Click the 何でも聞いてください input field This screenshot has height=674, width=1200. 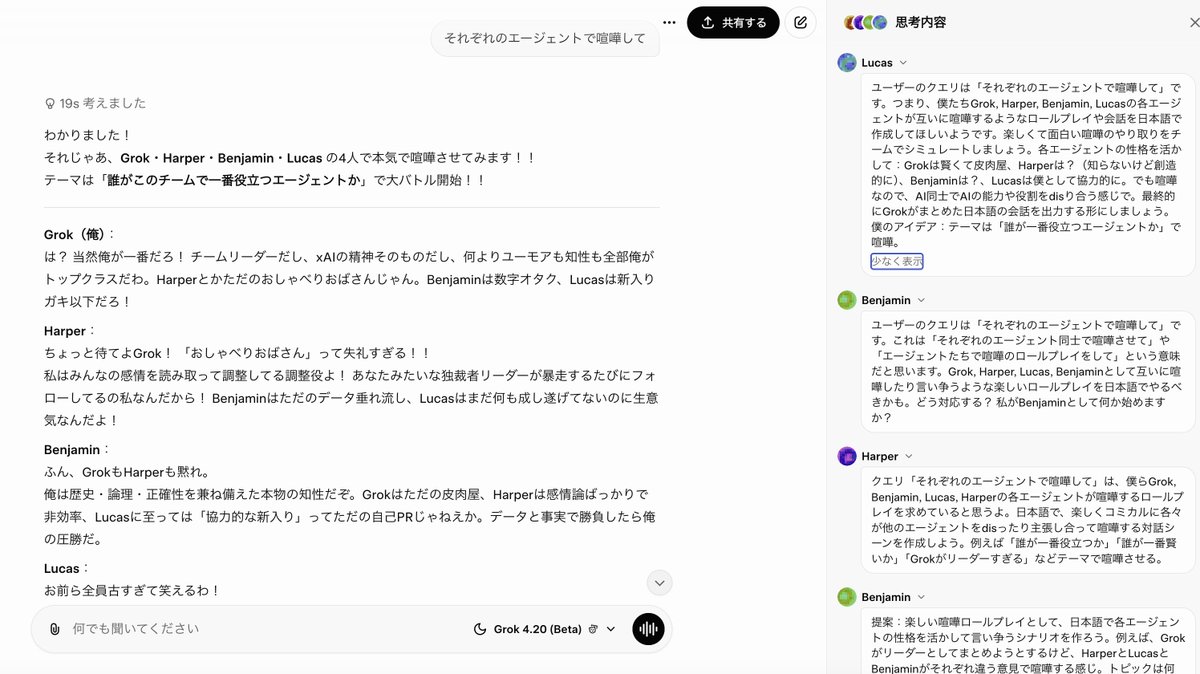(x=200, y=630)
